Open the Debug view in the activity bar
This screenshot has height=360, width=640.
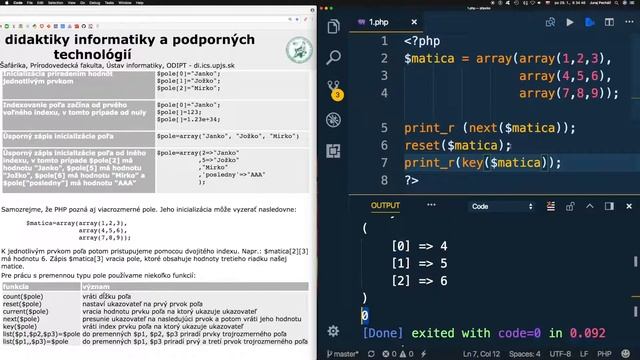tap(333, 120)
